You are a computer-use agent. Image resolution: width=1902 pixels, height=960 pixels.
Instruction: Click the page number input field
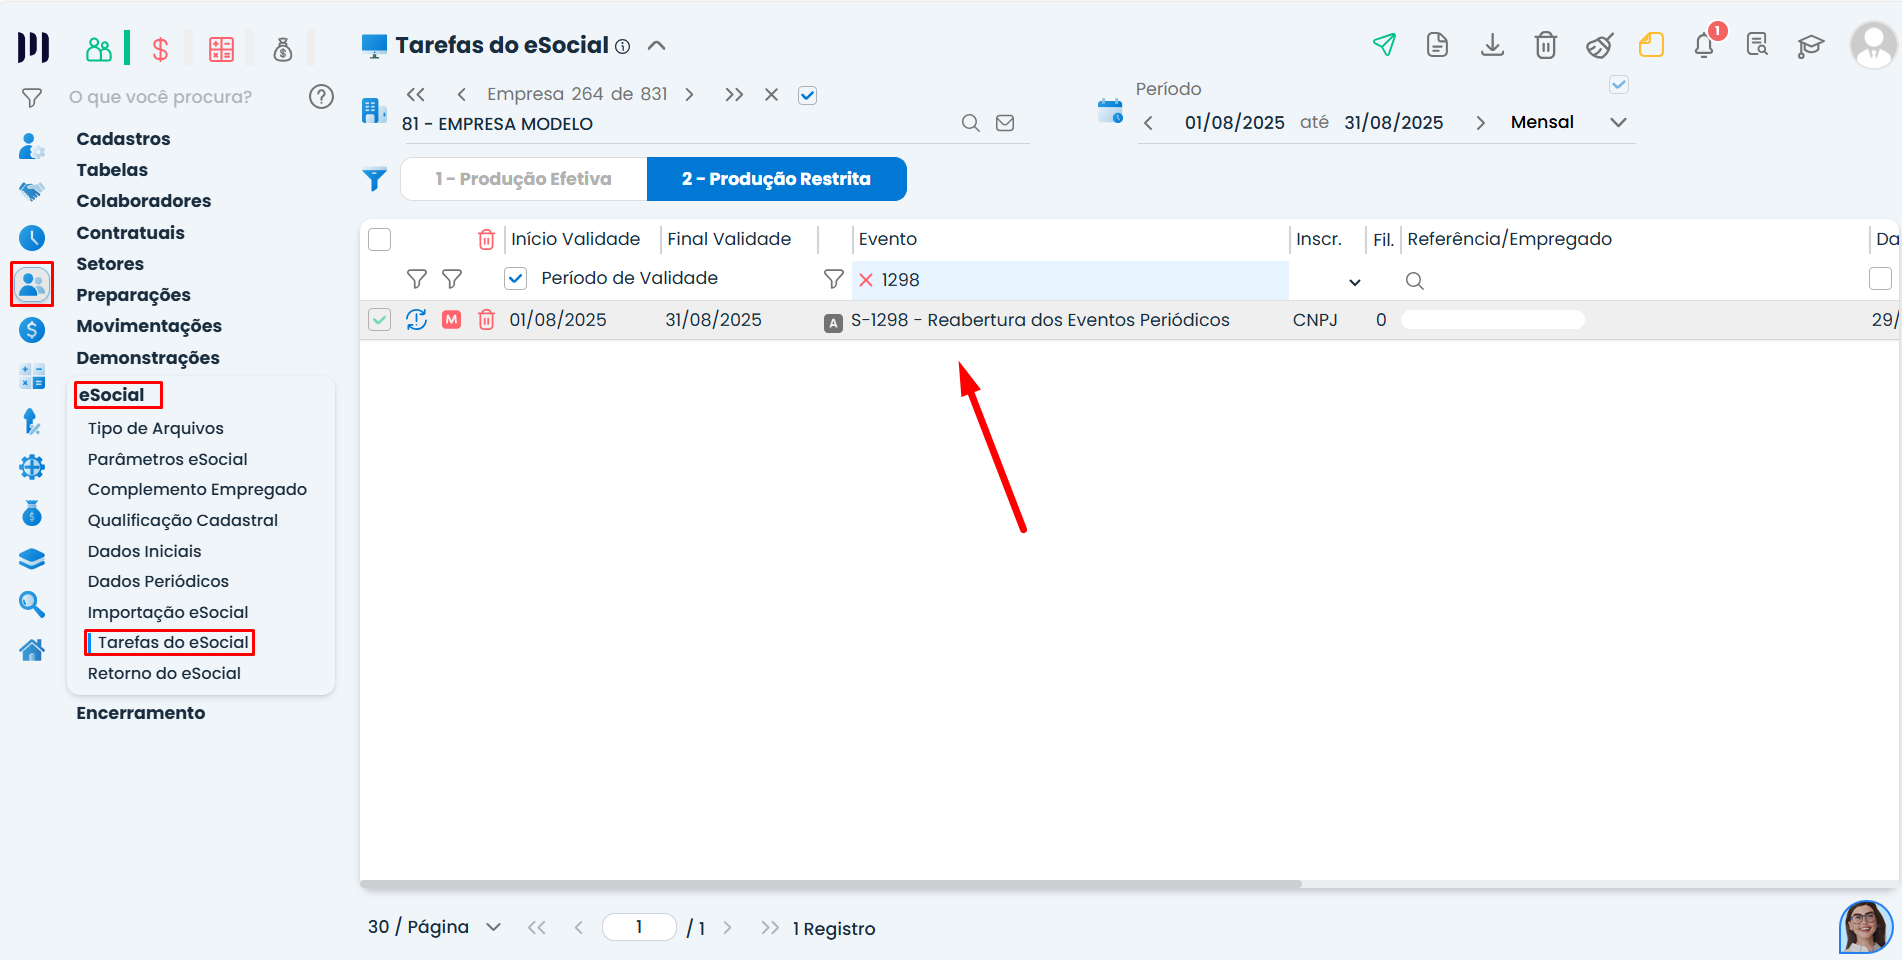pos(639,927)
